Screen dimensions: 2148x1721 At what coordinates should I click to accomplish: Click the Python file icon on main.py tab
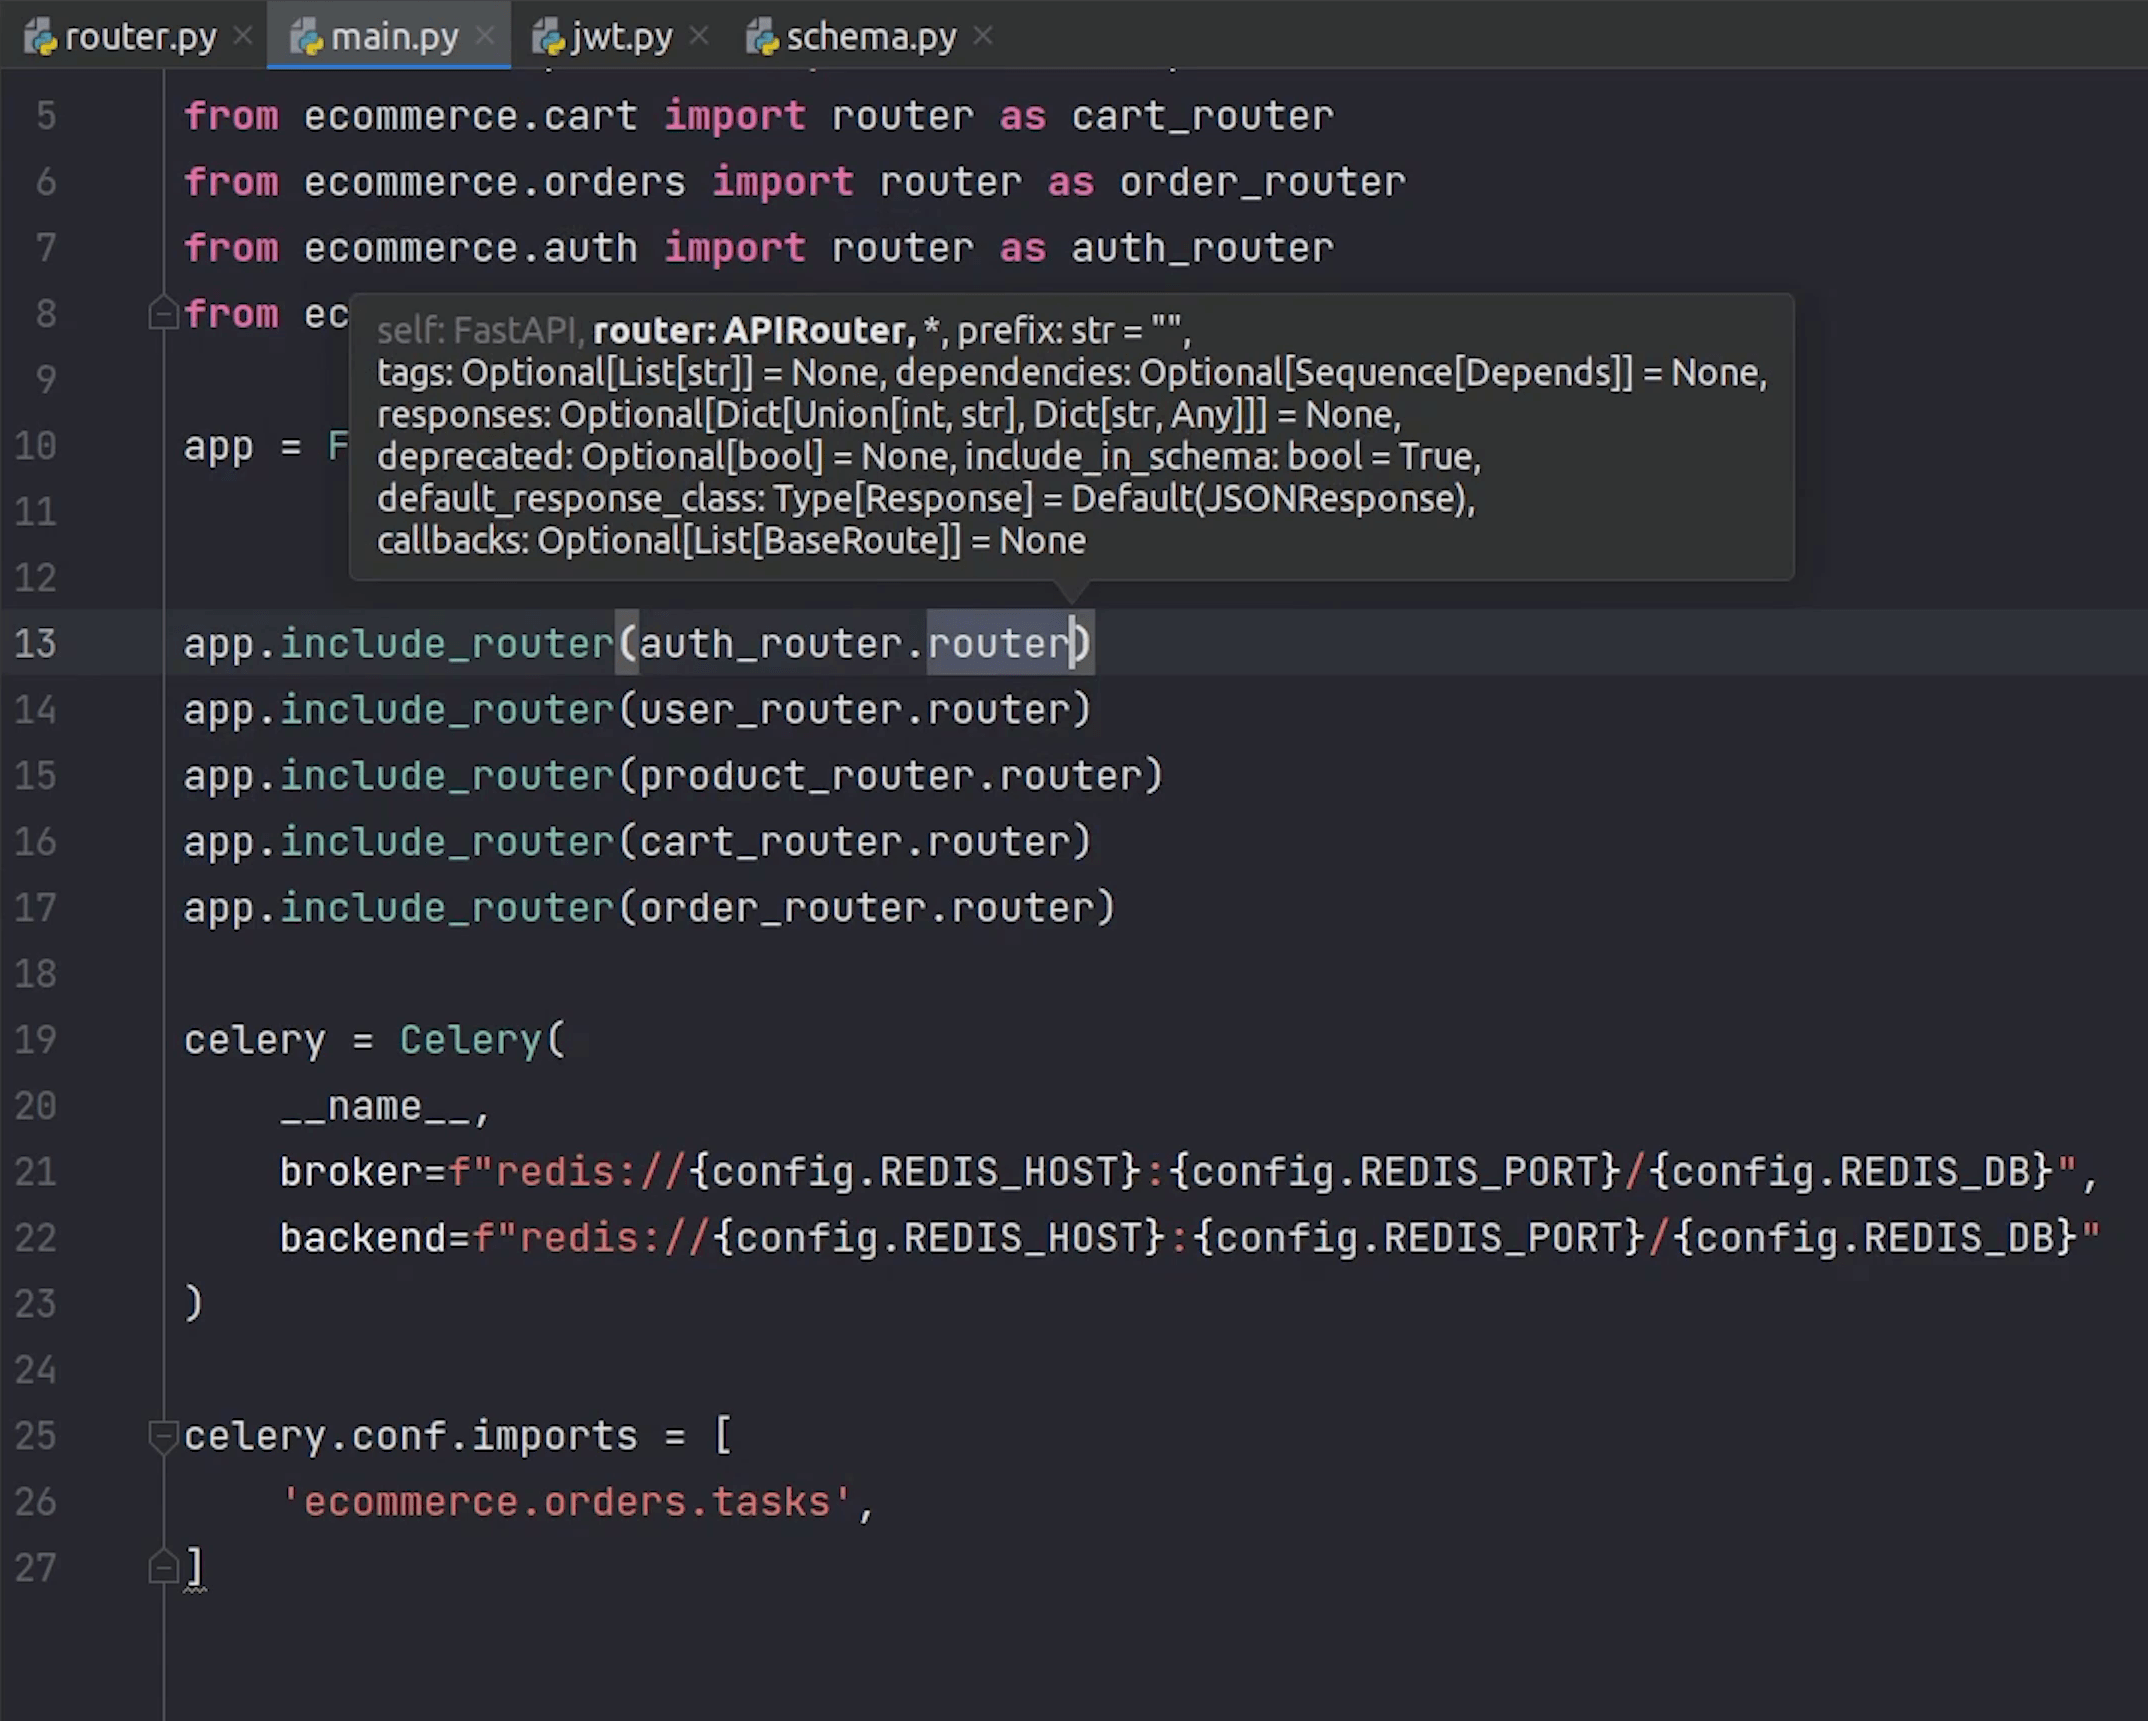(306, 38)
